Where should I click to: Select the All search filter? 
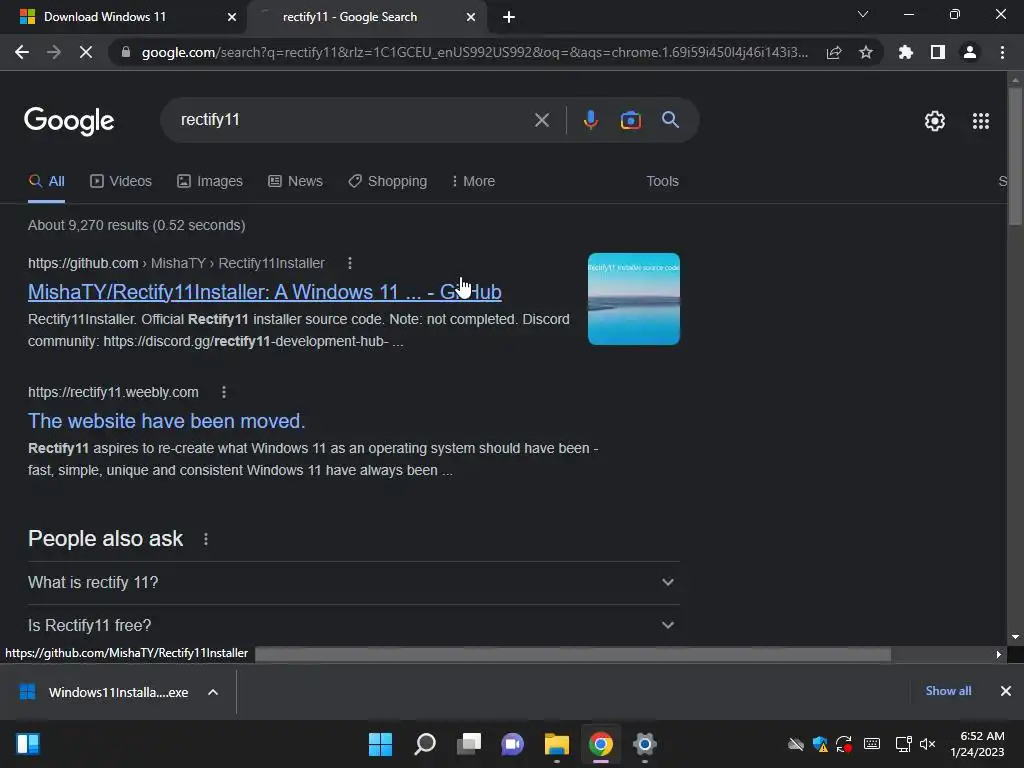pyautogui.click(x=46, y=181)
